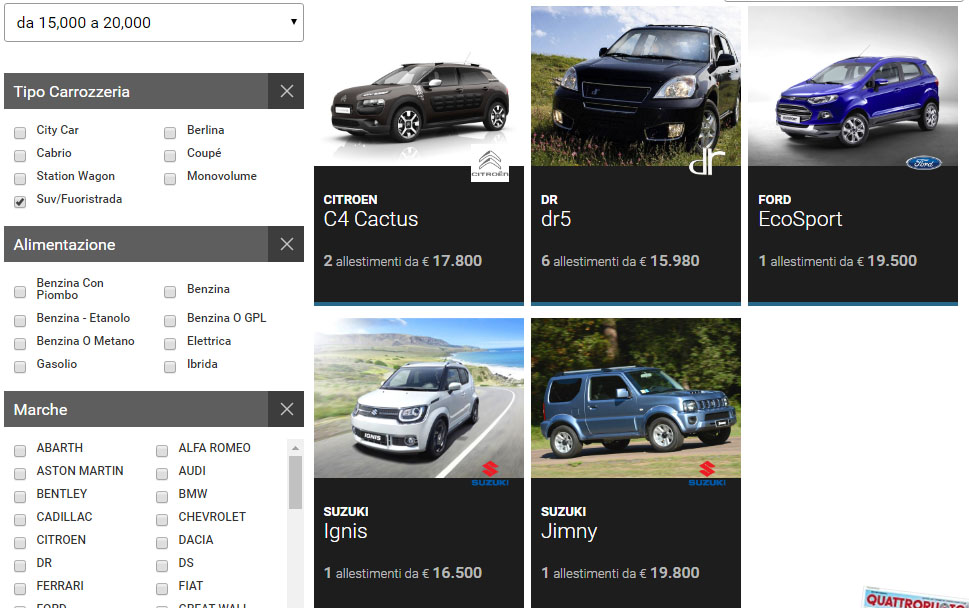
Task: Tick FERRARI in the brand list
Action: (x=20, y=589)
